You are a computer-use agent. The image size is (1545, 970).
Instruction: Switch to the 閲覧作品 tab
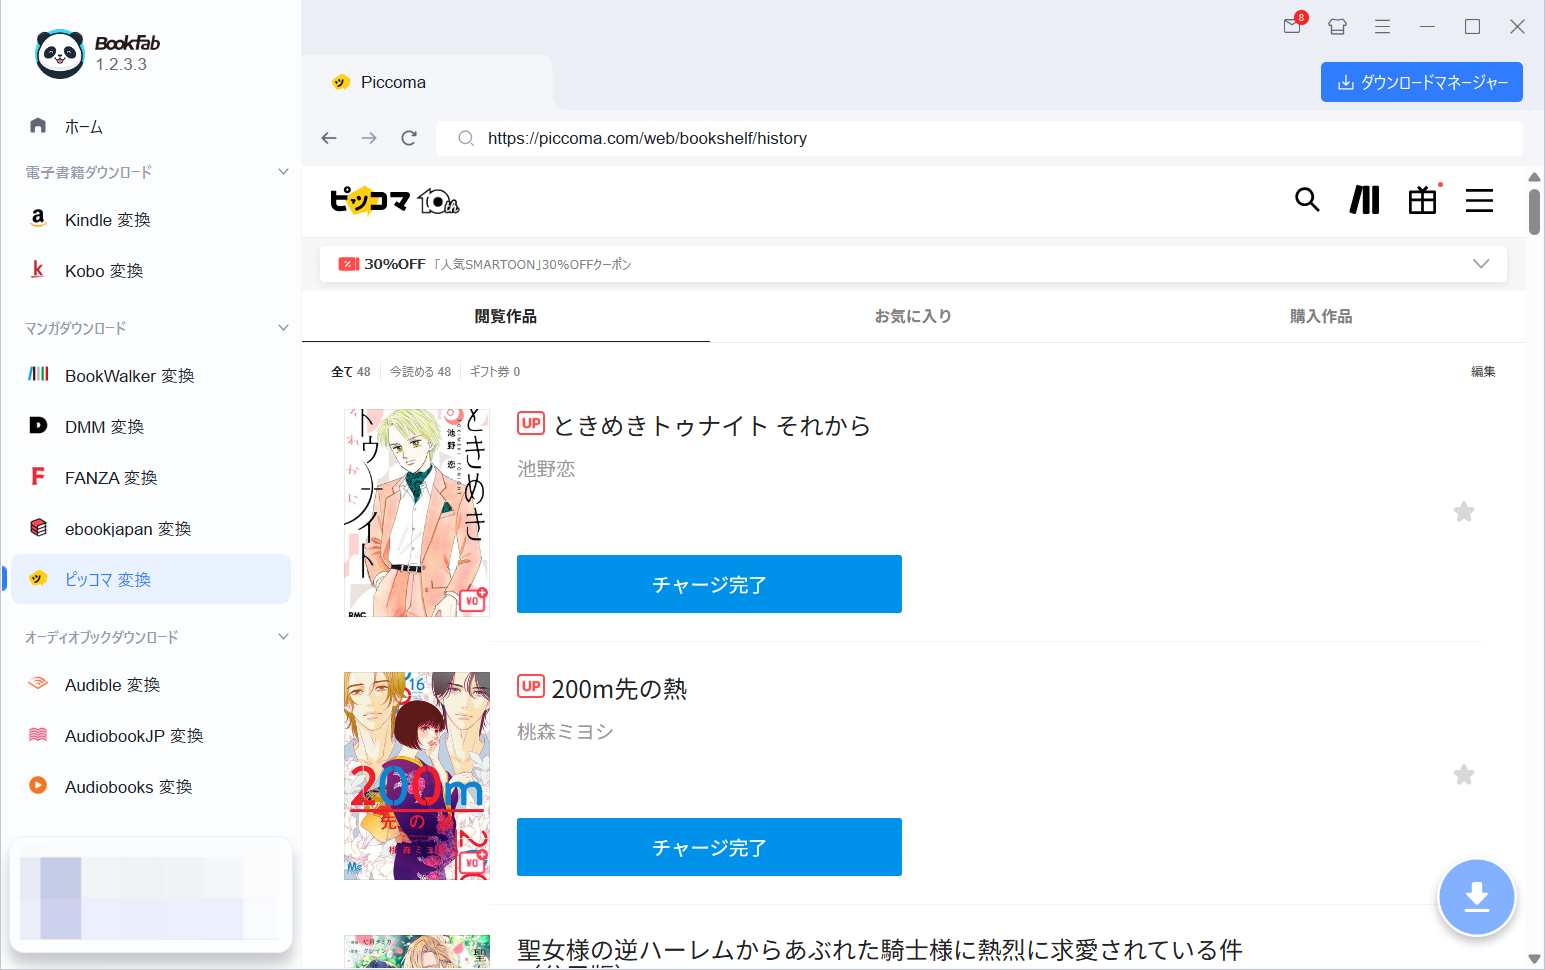506,316
